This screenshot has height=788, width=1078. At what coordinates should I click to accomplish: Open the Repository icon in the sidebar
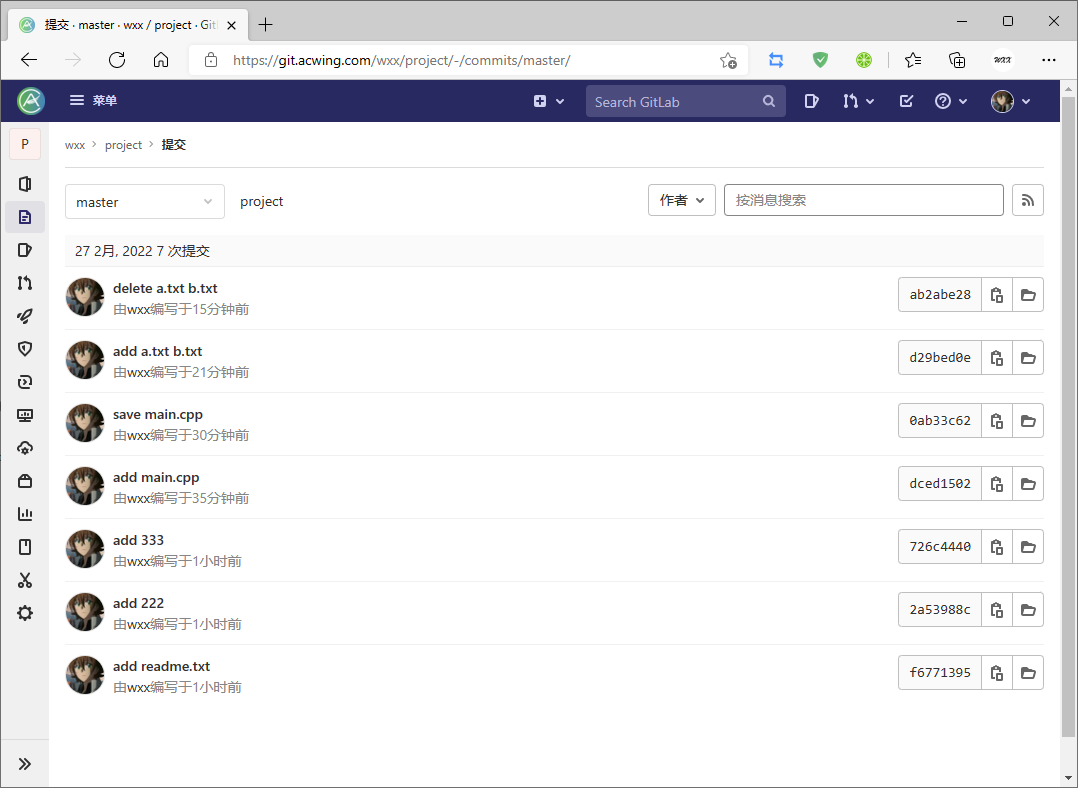coord(25,217)
